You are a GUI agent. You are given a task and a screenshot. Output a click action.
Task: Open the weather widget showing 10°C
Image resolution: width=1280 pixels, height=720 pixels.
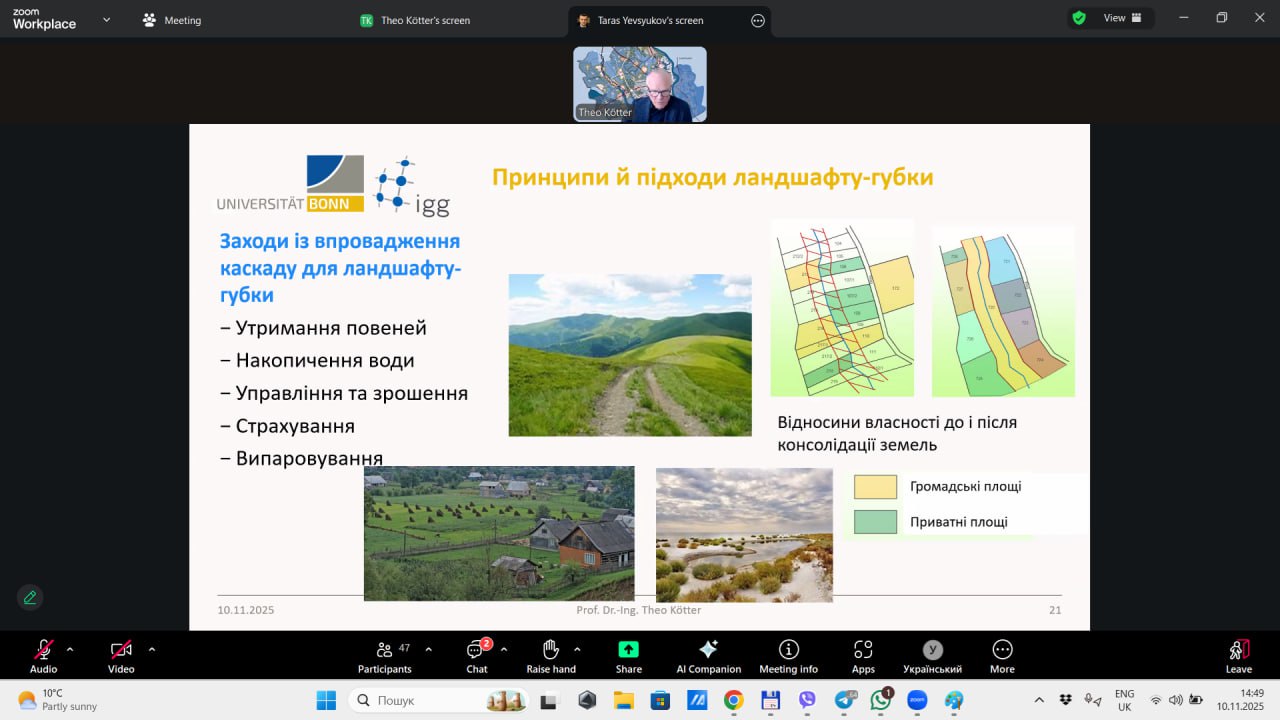(58, 700)
